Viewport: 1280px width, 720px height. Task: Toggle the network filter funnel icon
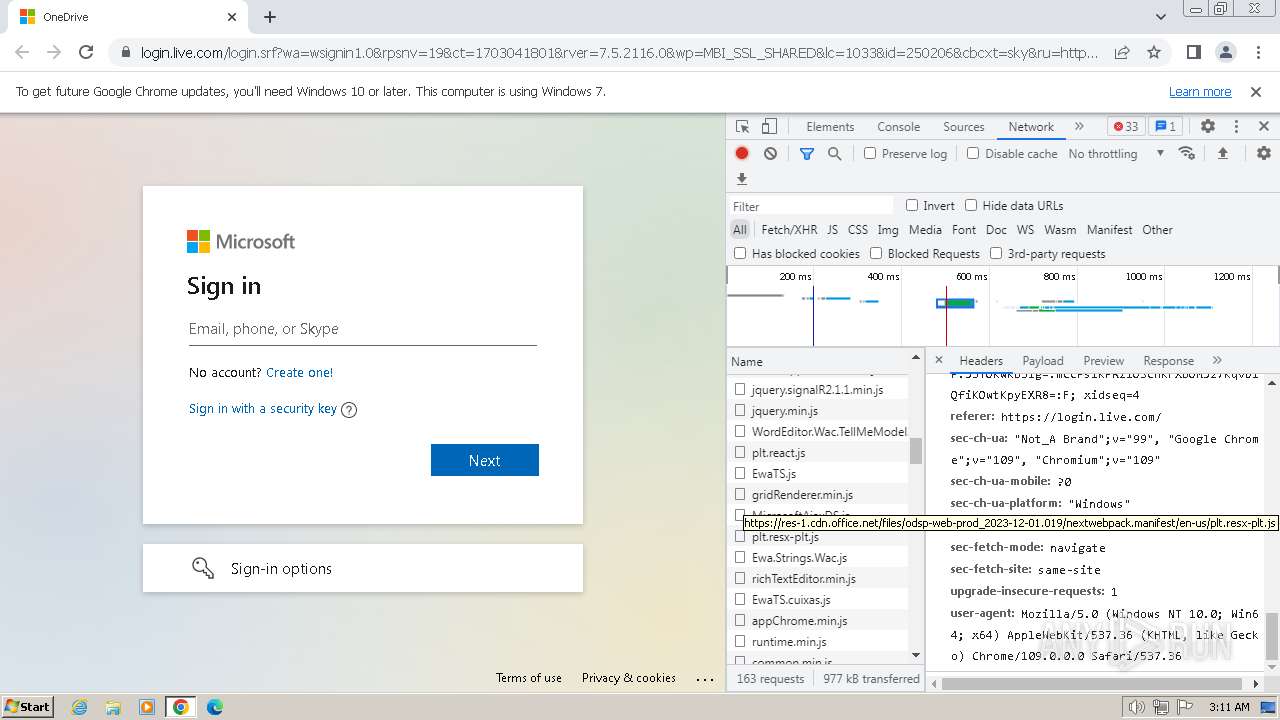coord(806,153)
